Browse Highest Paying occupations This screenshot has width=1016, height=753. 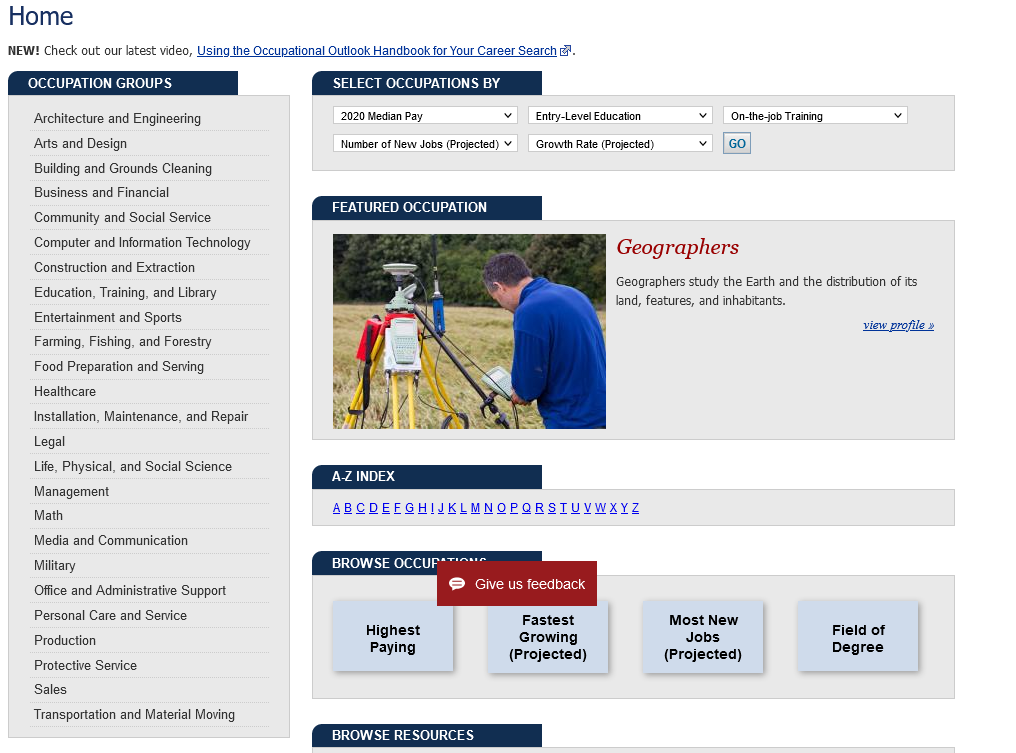click(393, 636)
